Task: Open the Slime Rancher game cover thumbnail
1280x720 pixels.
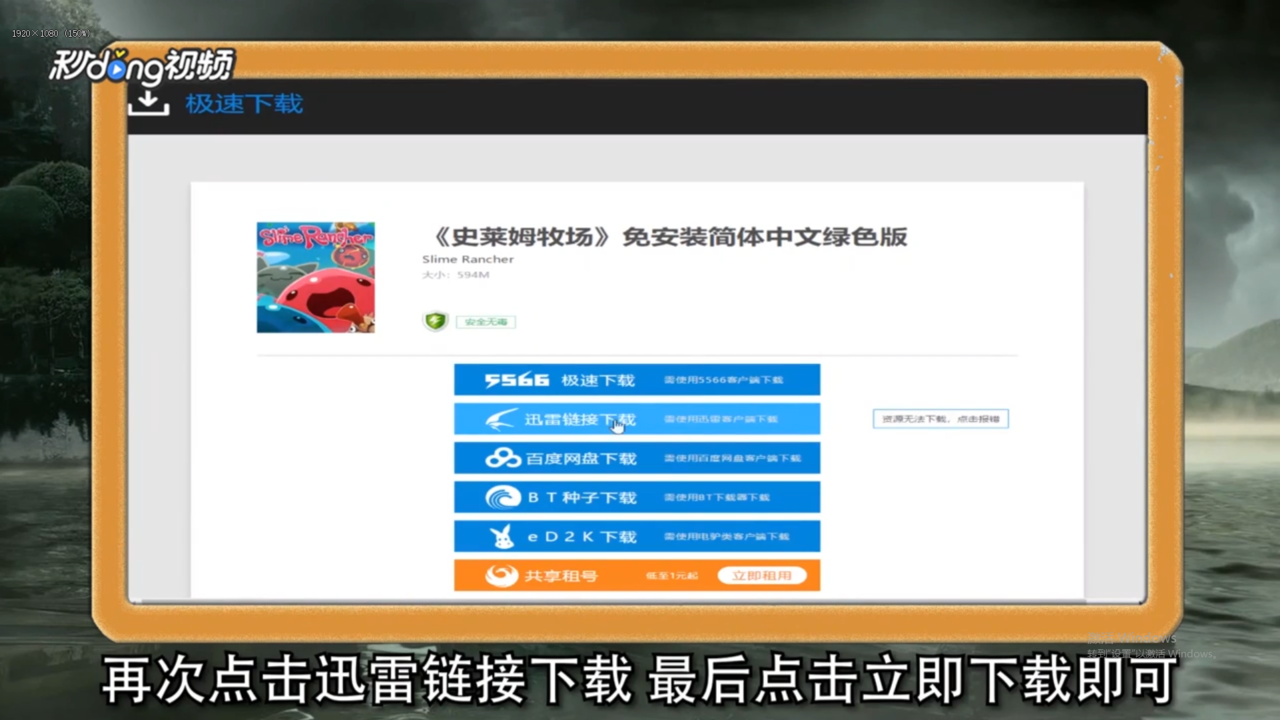Action: pyautogui.click(x=315, y=277)
